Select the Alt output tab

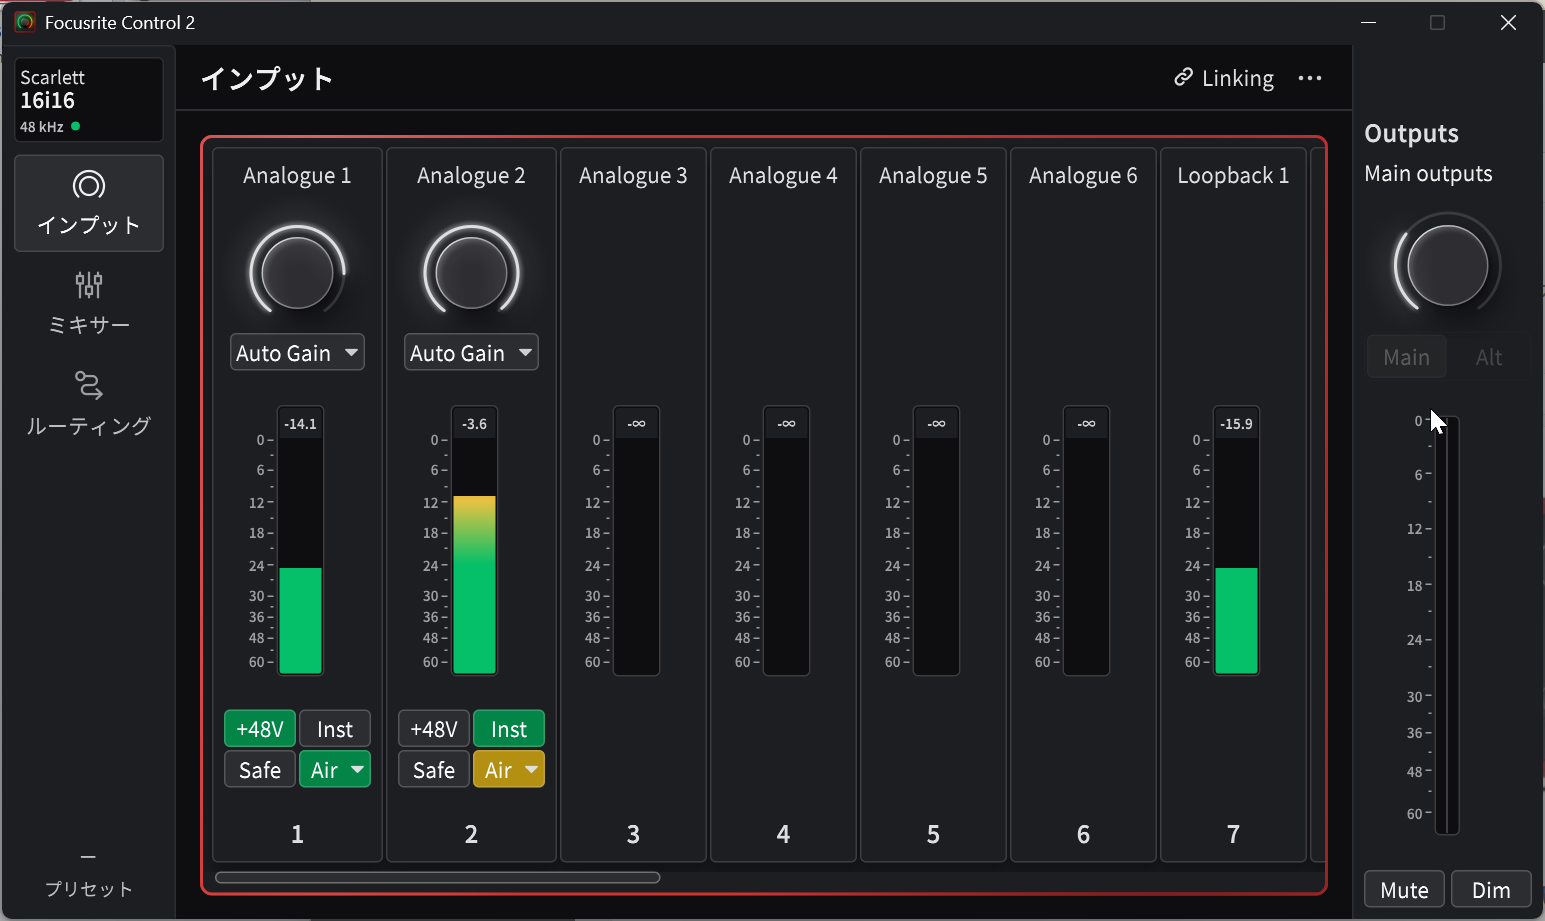coord(1488,357)
